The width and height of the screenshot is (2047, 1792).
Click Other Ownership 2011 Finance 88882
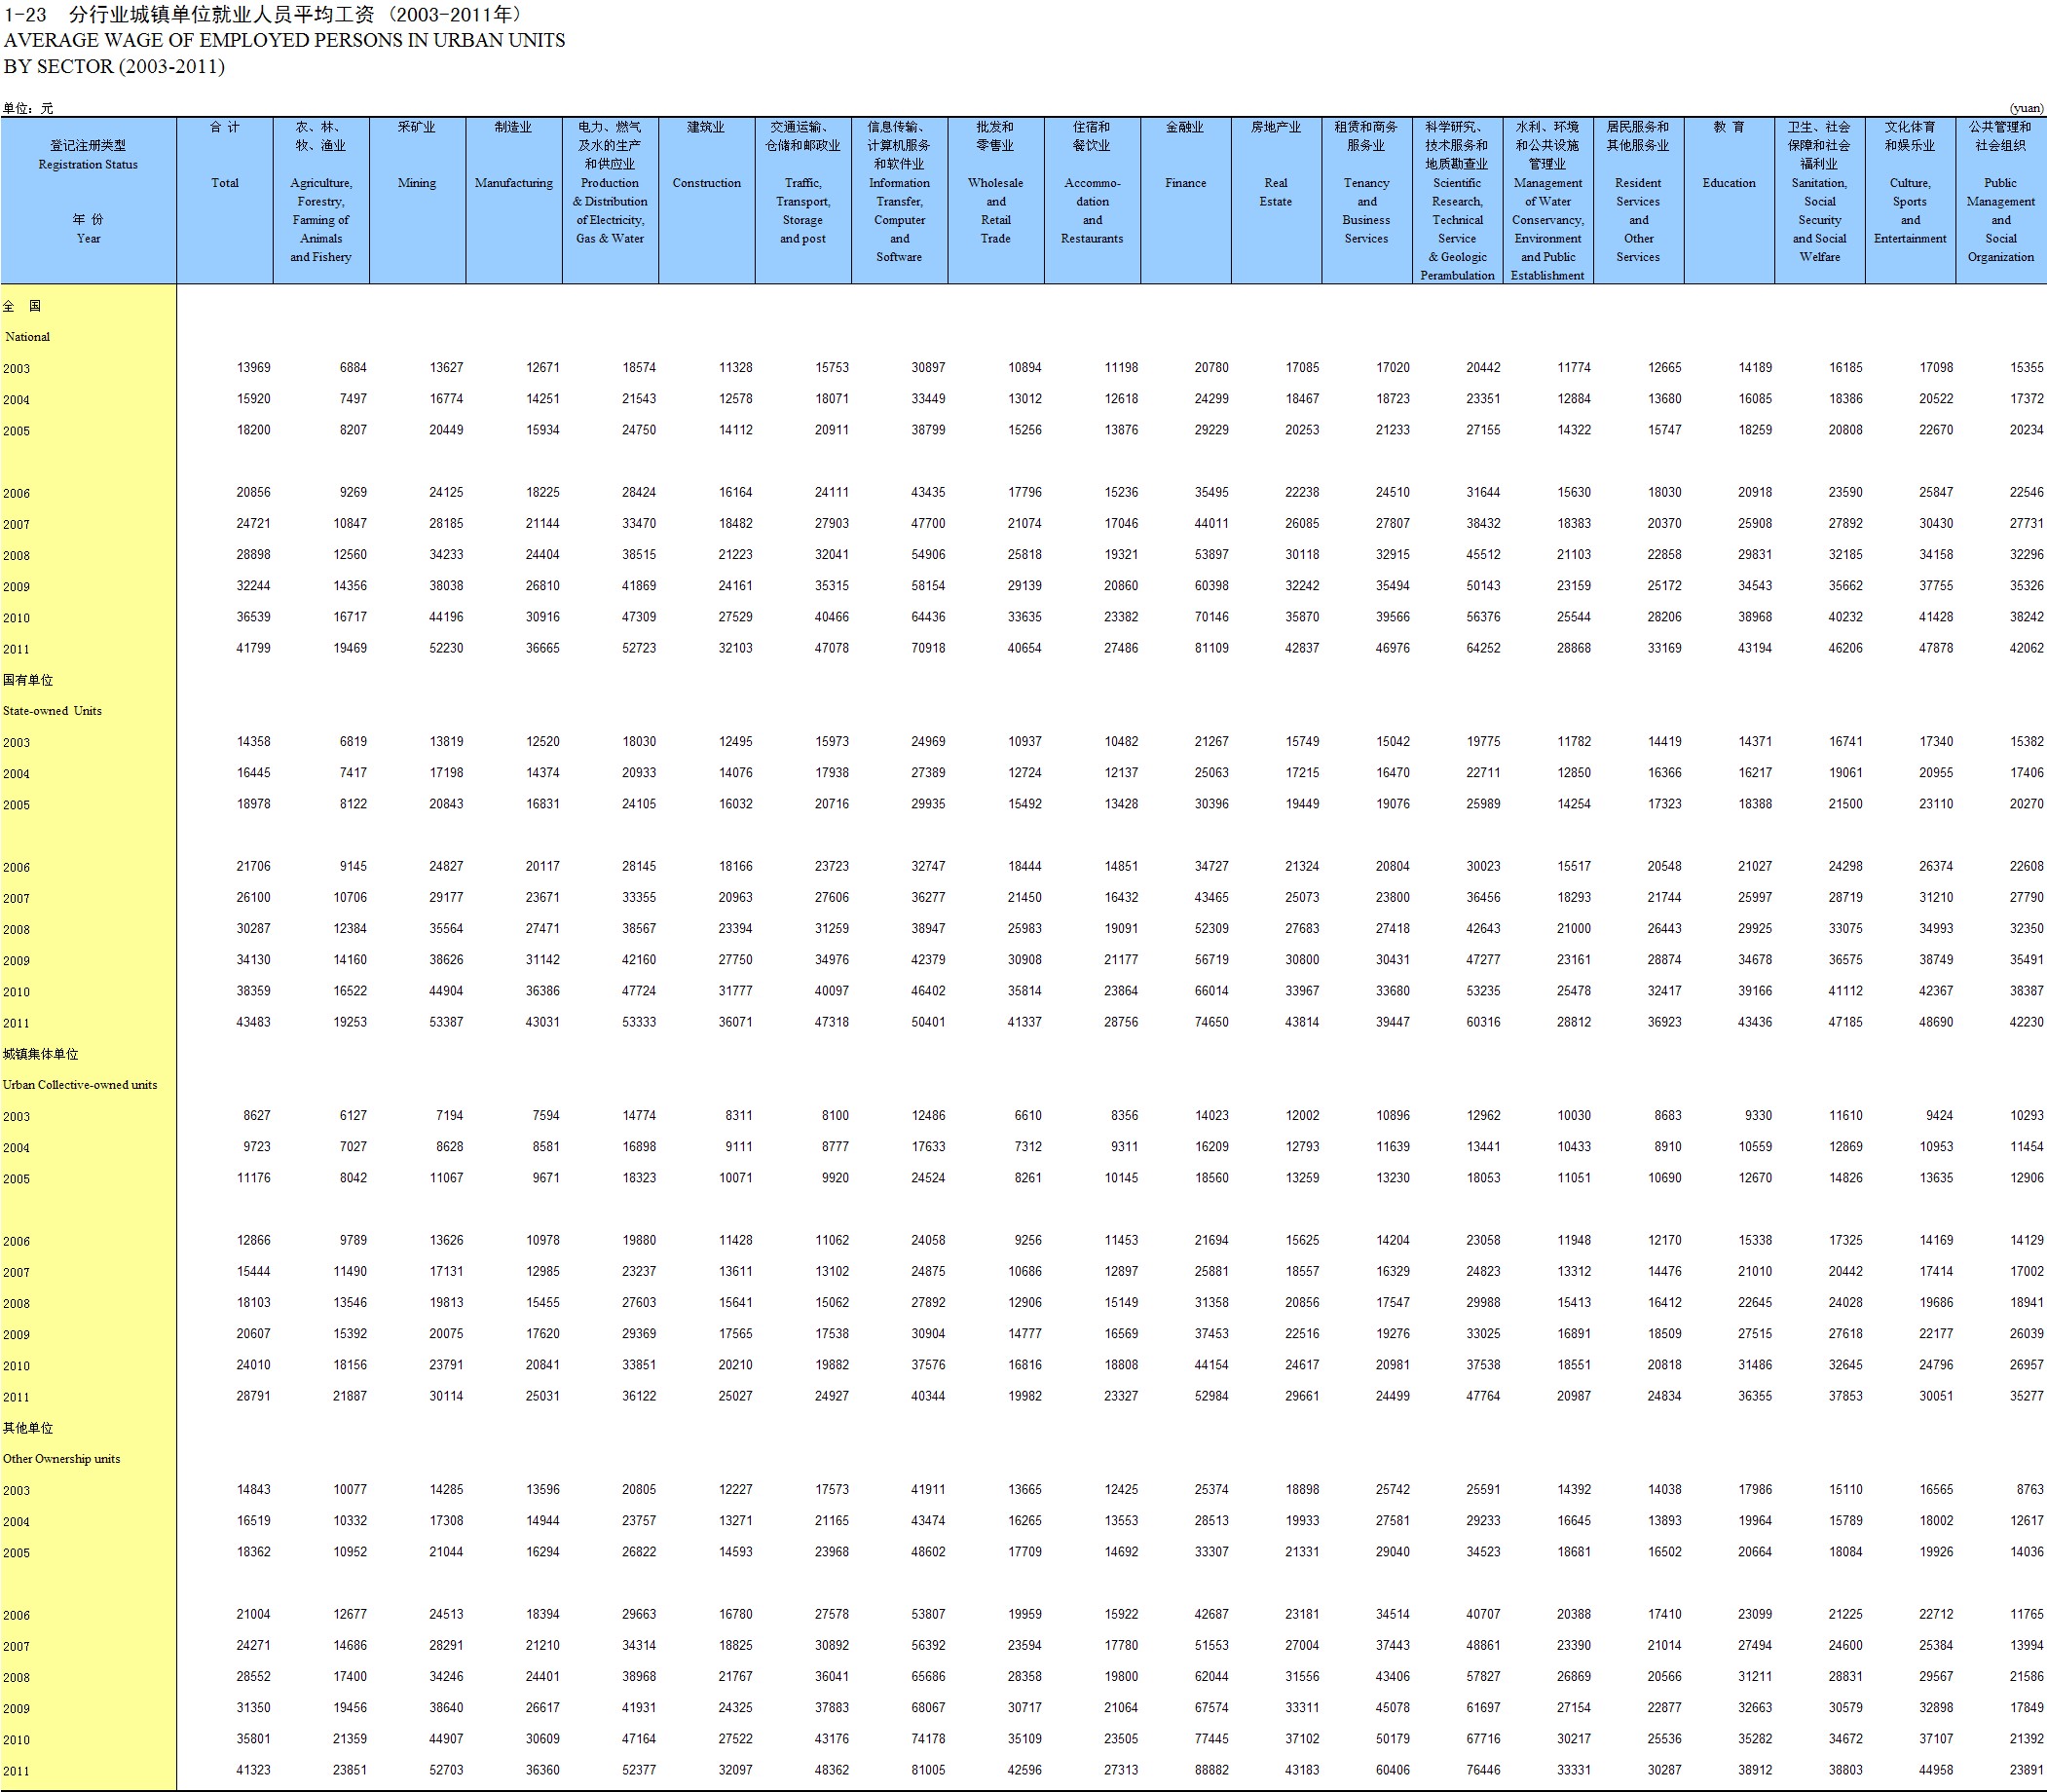pyautogui.click(x=1211, y=1770)
